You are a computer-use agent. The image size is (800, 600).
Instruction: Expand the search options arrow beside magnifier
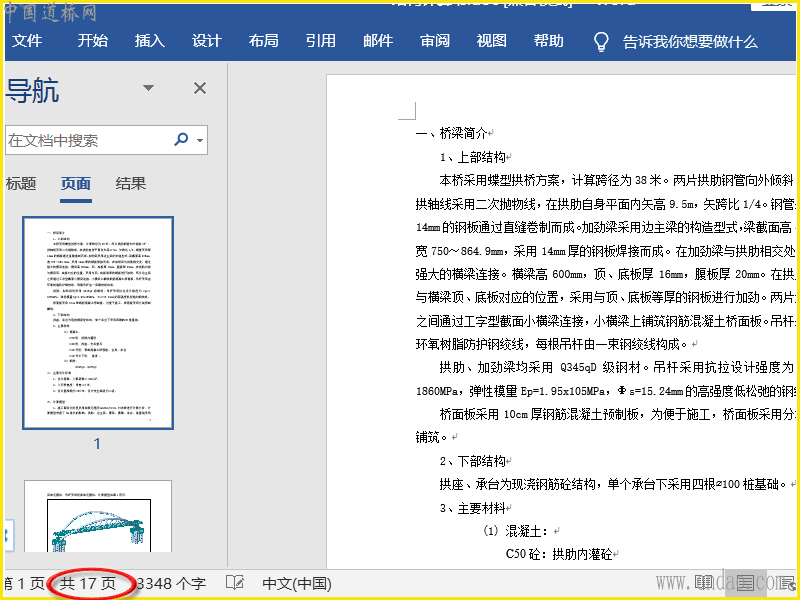(x=200, y=140)
